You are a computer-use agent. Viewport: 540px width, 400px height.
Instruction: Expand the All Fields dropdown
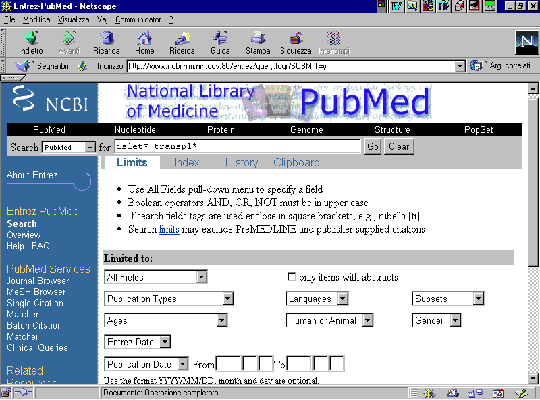[x=156, y=277]
